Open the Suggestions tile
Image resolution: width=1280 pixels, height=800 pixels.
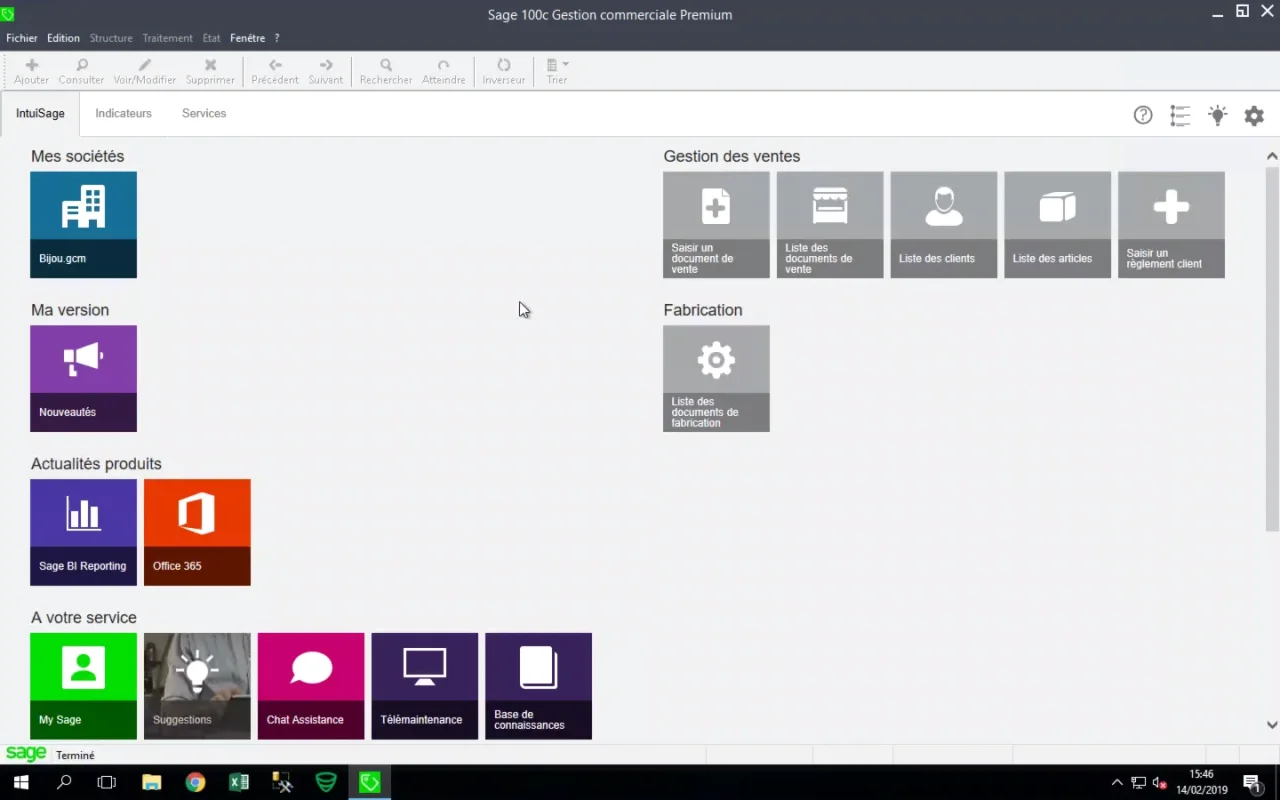click(x=197, y=687)
